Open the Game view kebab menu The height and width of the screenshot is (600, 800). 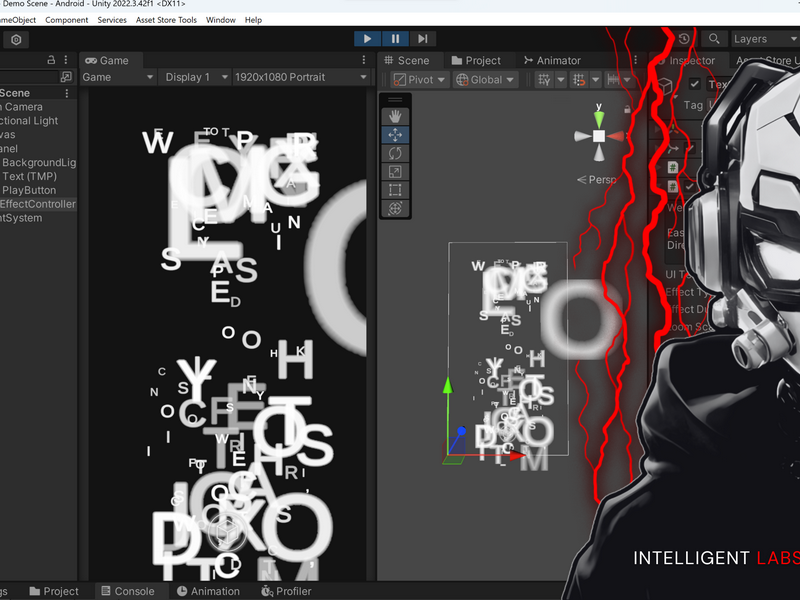click(364, 60)
